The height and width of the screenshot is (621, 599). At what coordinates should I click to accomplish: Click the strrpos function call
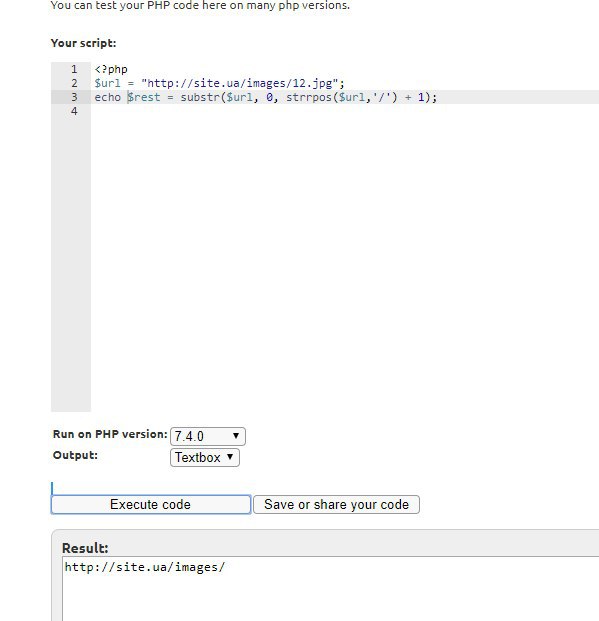tap(309, 97)
